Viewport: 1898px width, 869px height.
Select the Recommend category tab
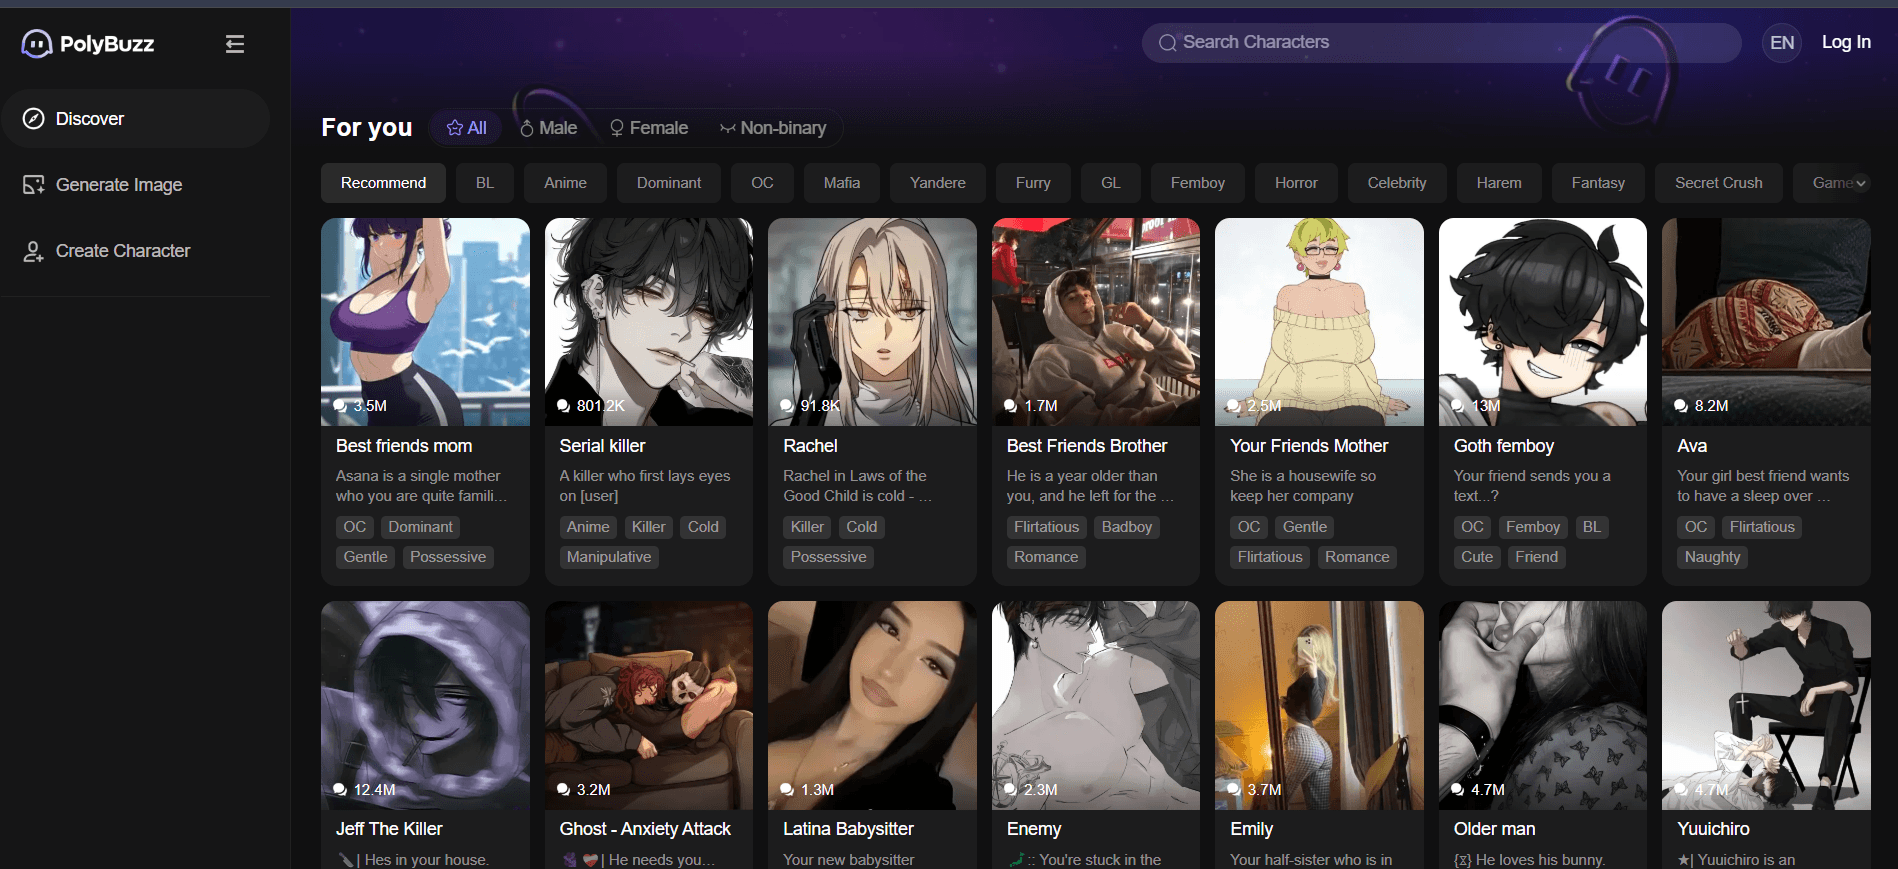tap(383, 183)
